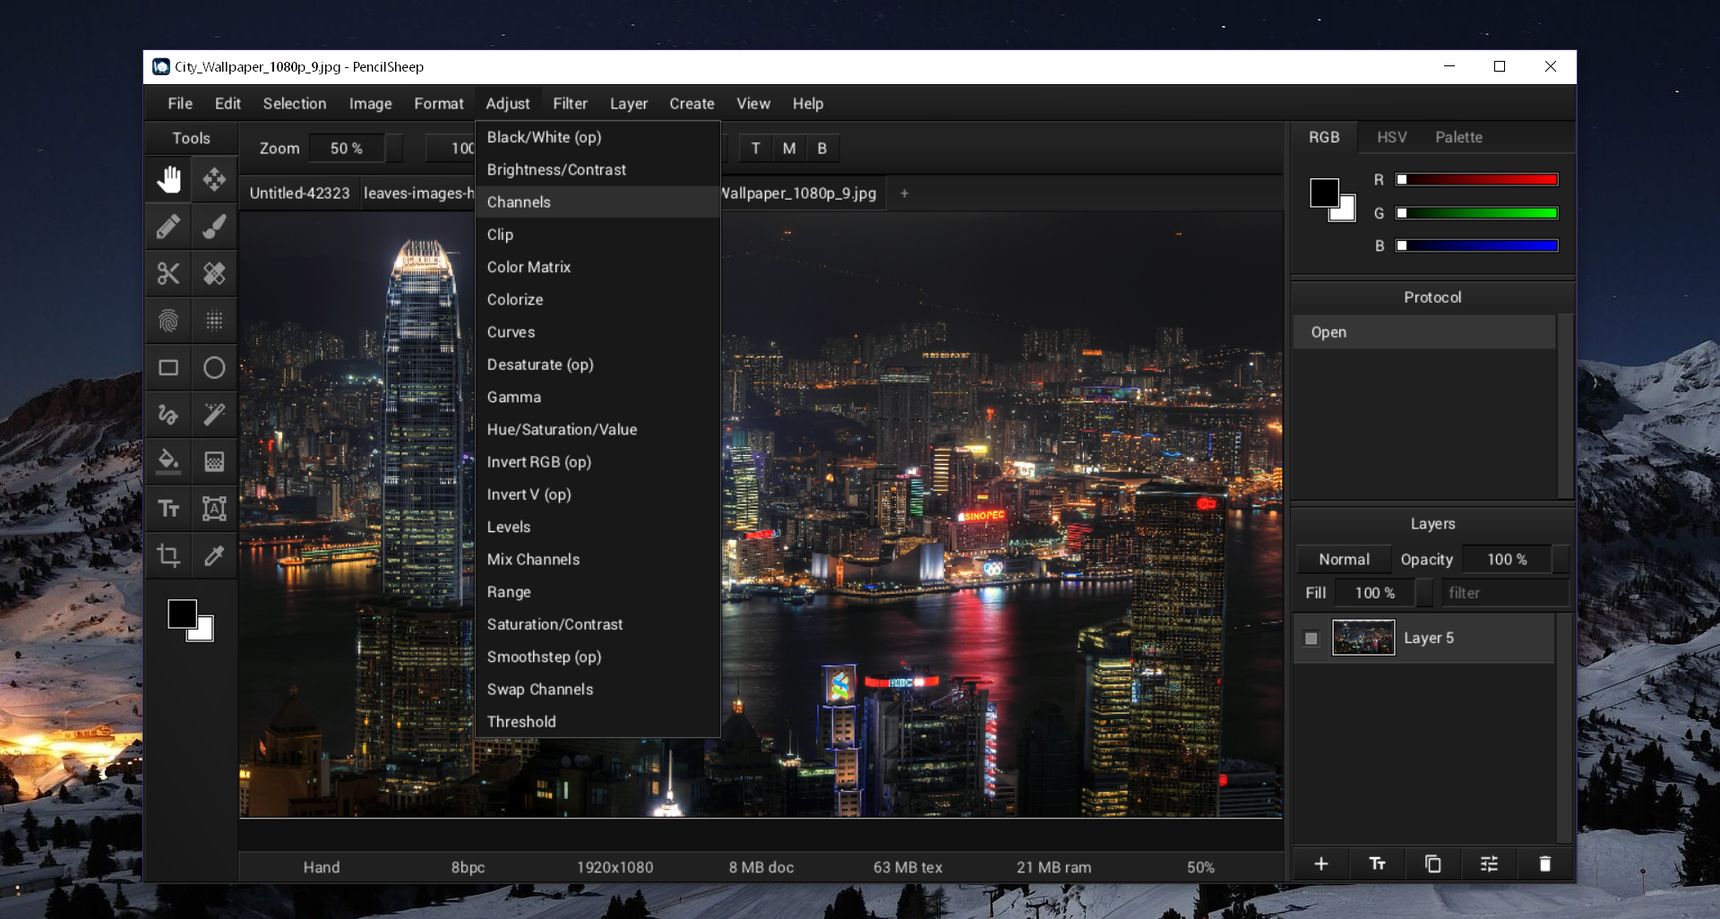
Task: Click the Layer 5 thumbnail
Action: 1363,638
